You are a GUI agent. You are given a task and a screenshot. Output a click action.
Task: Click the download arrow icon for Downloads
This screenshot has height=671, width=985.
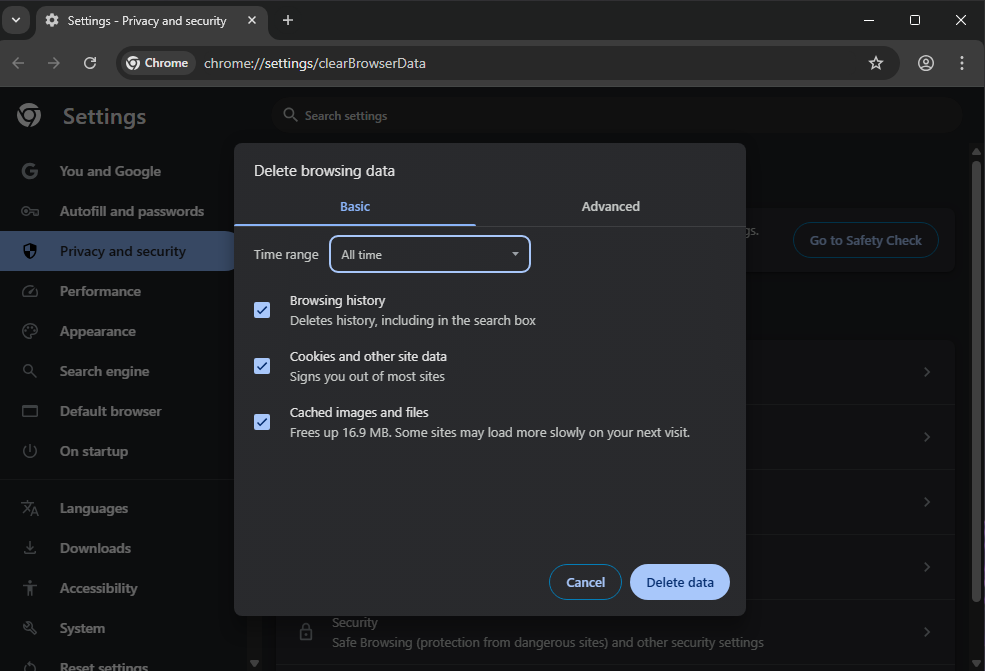tap(30, 548)
